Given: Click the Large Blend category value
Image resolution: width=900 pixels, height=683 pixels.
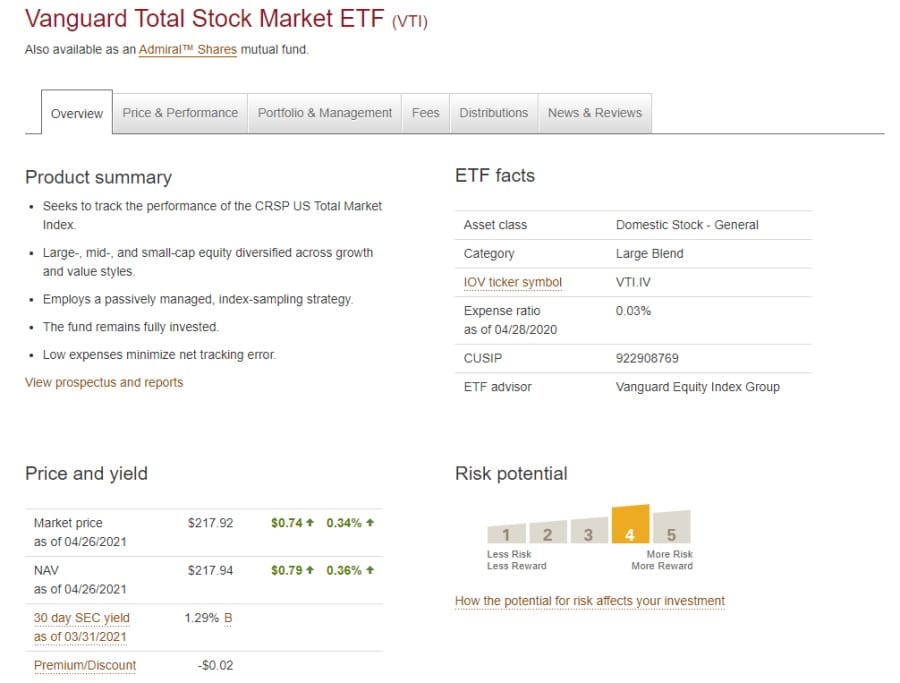Looking at the screenshot, I should (650, 254).
